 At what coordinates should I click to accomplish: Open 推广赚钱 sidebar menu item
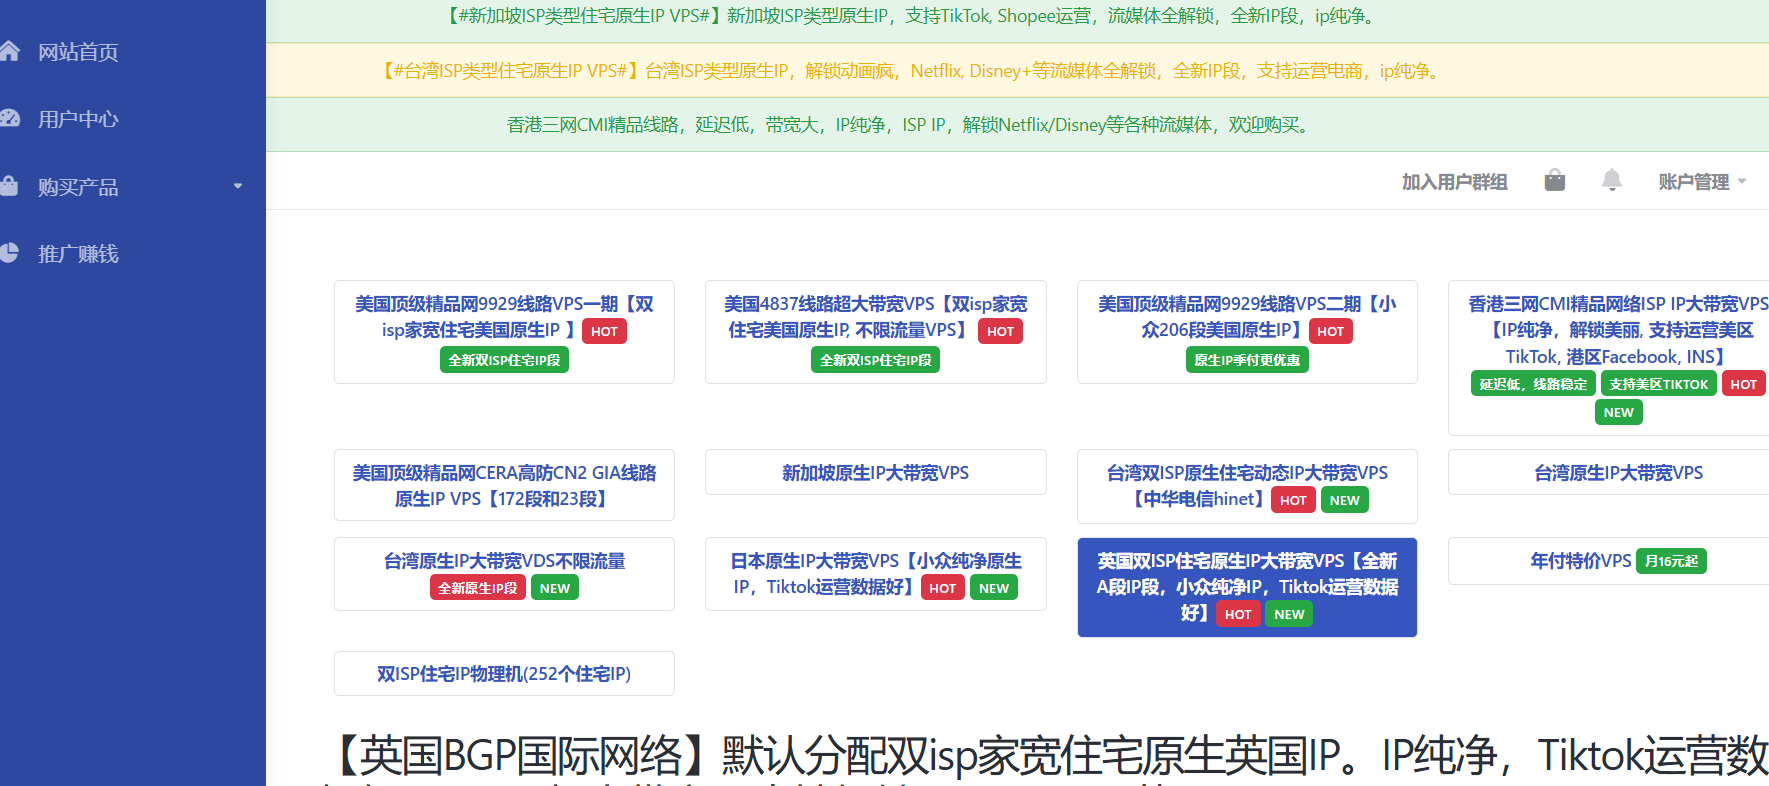point(78,254)
